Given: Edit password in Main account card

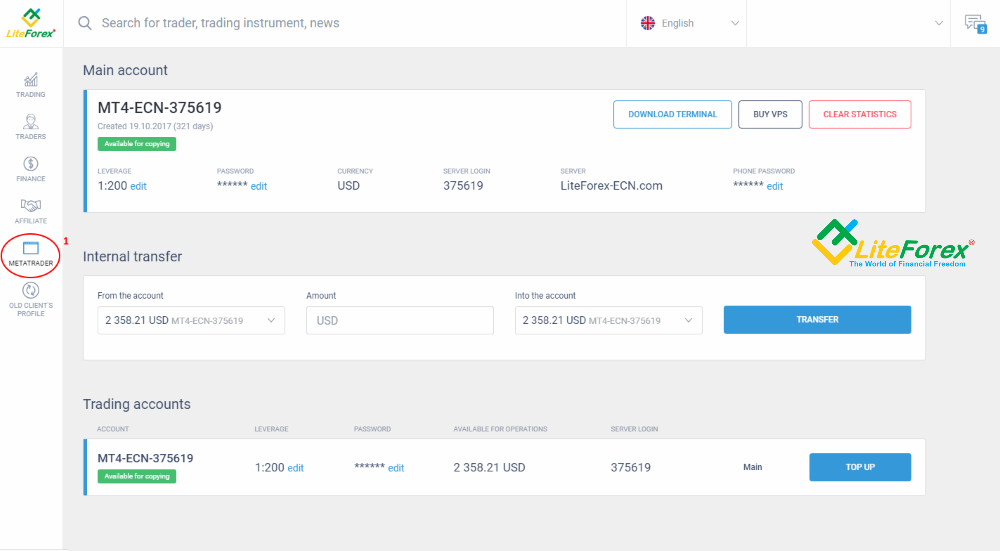Looking at the screenshot, I should click(258, 186).
